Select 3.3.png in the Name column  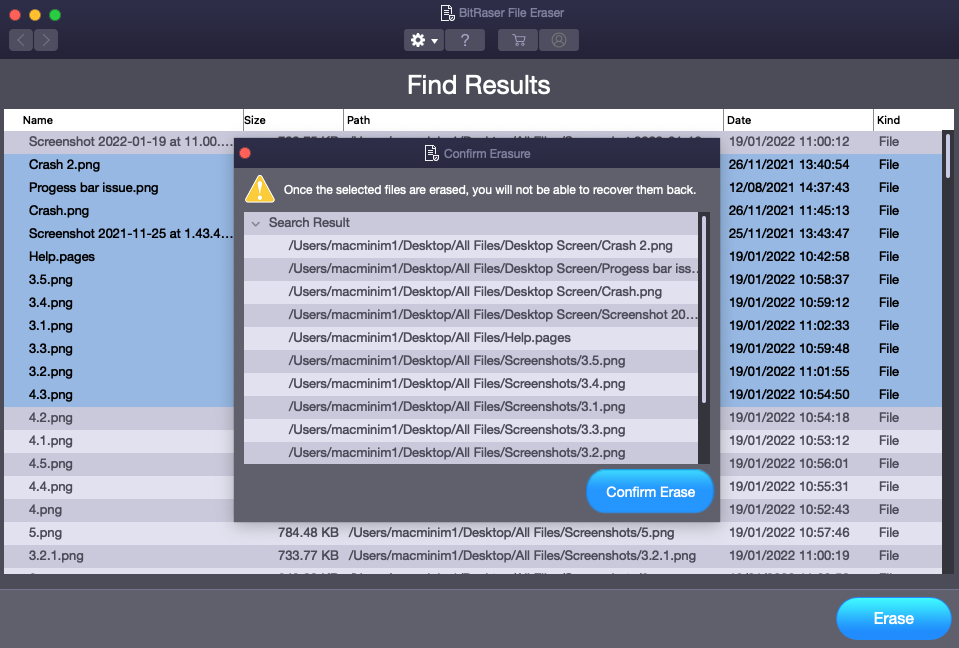click(x=51, y=349)
